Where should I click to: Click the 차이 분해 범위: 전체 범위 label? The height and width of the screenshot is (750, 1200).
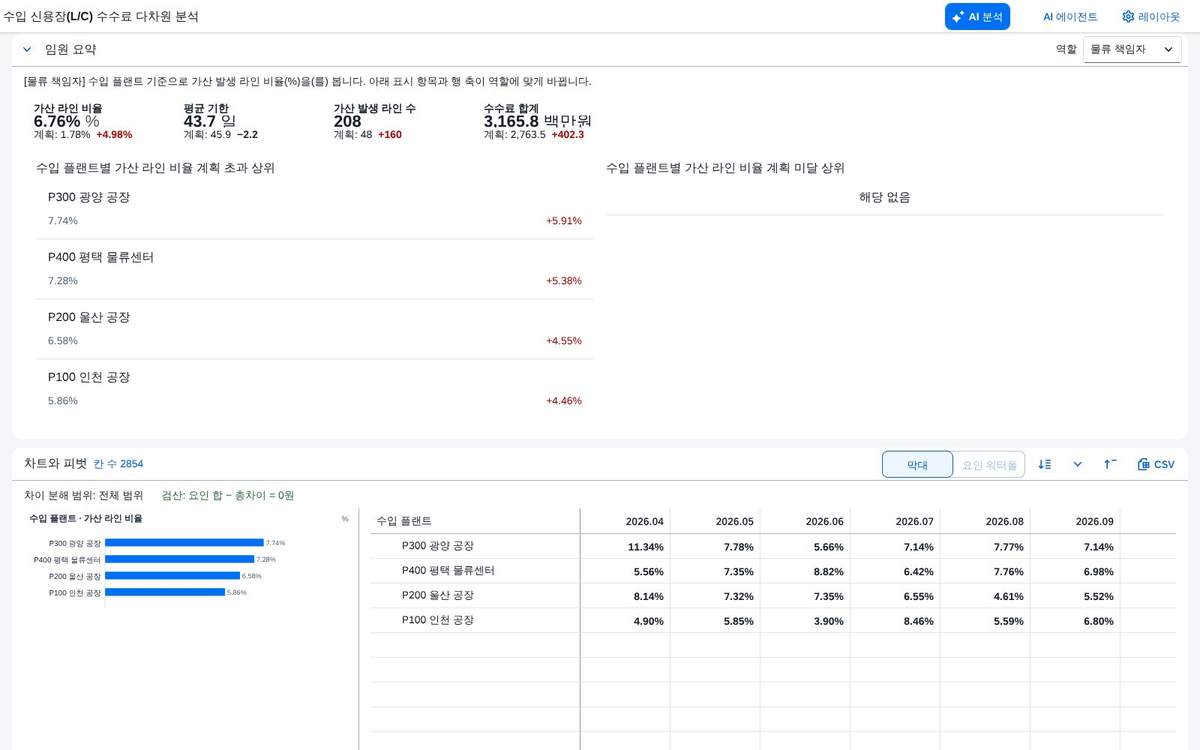point(84,495)
